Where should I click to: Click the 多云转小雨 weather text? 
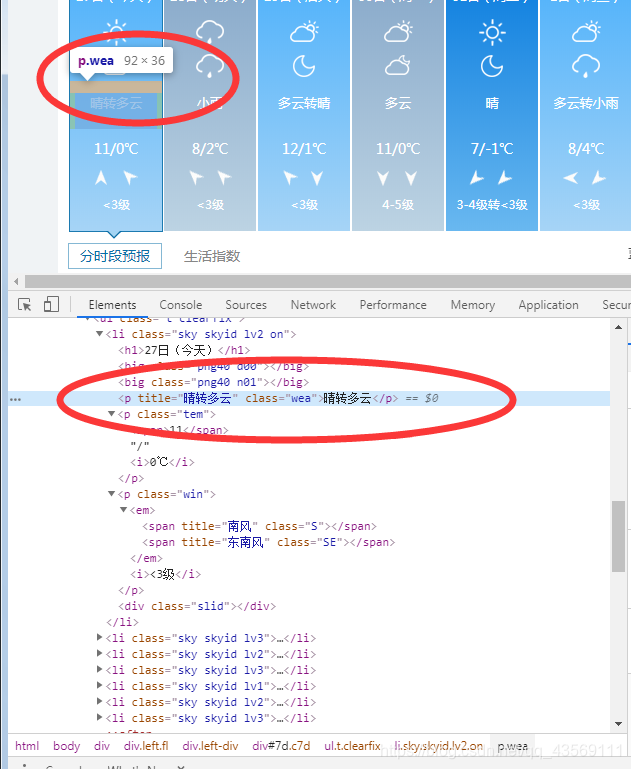pos(586,103)
